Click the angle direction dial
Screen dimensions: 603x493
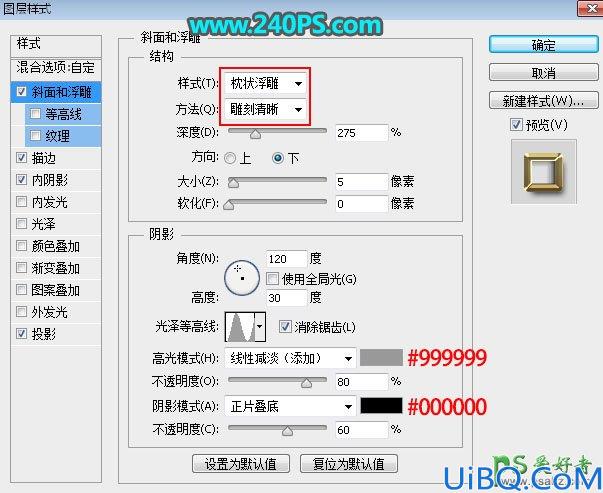pos(242,278)
